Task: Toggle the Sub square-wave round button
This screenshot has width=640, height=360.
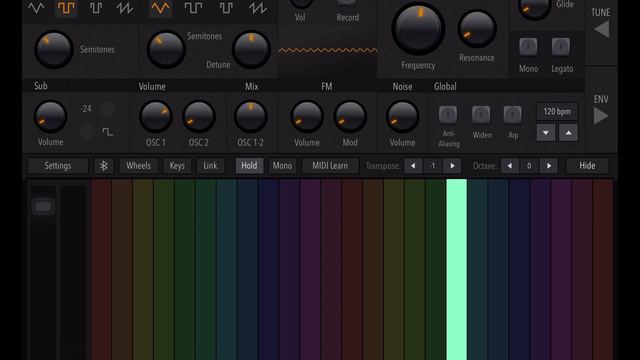Action: click(87, 132)
